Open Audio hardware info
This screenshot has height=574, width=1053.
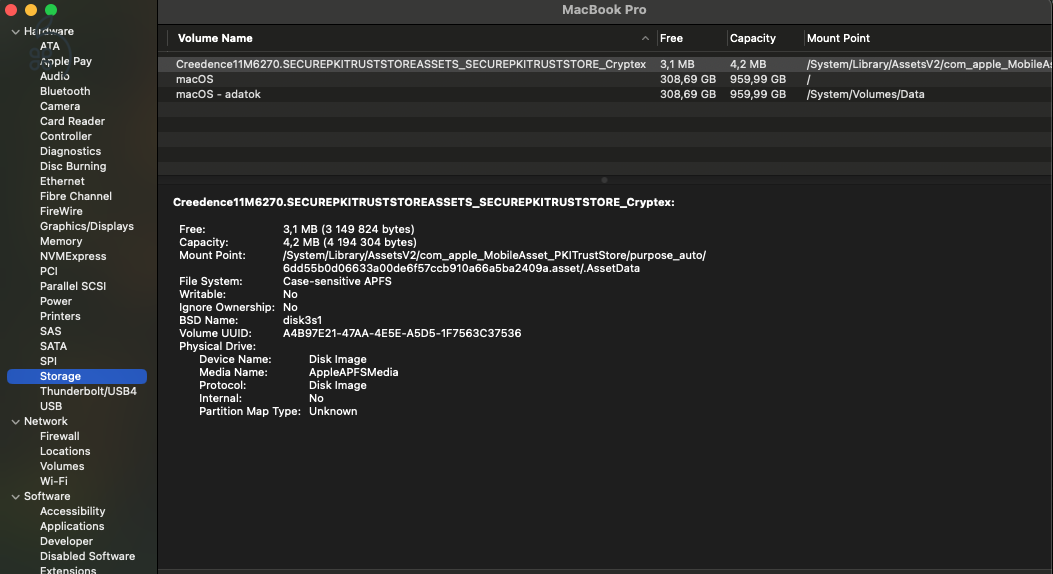54,77
